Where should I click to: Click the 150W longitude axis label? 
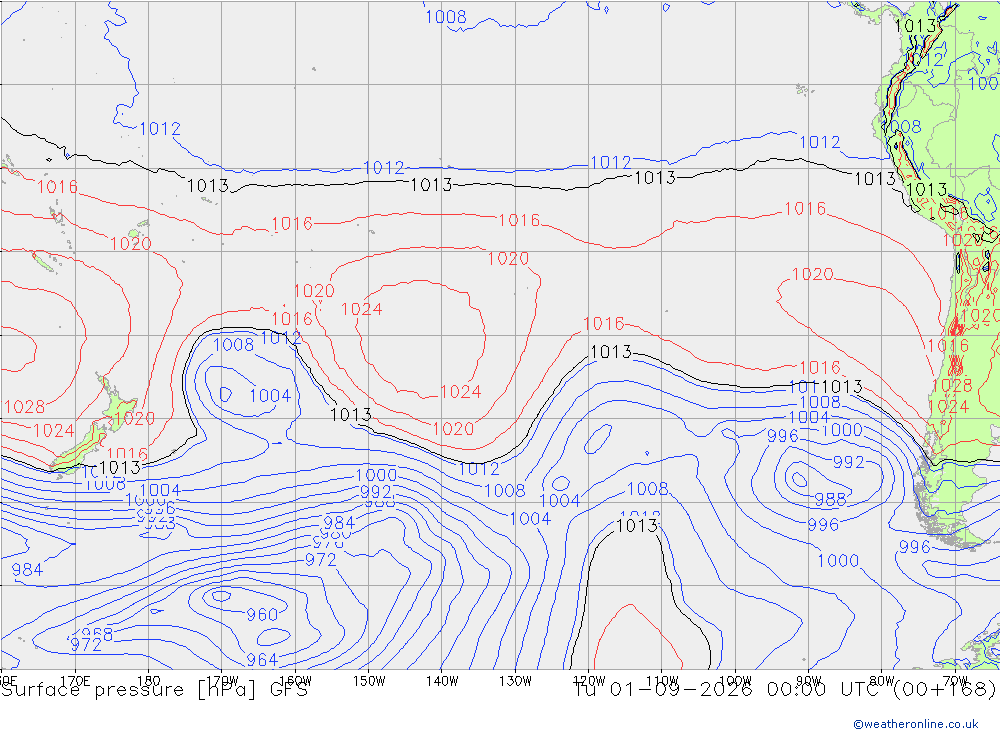pos(369,681)
